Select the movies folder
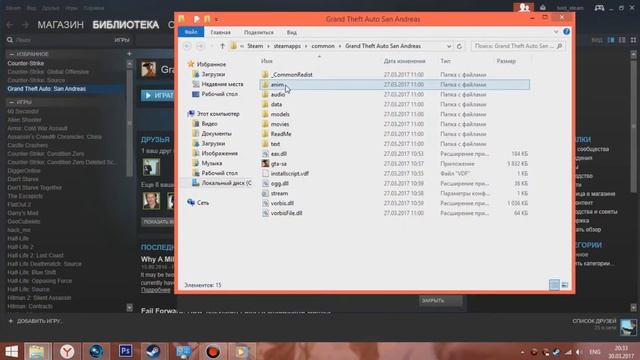The image size is (640, 360). tap(280, 124)
